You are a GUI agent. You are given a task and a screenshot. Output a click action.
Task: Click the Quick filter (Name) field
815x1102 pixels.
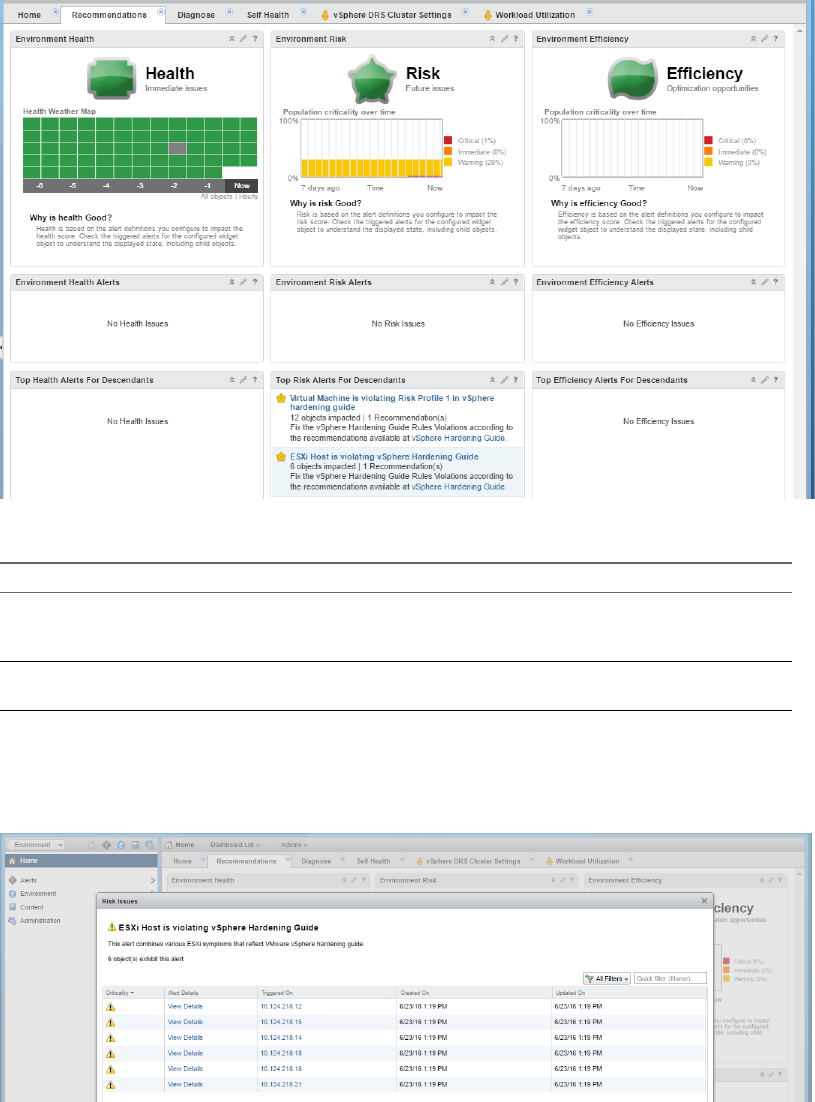pos(670,978)
